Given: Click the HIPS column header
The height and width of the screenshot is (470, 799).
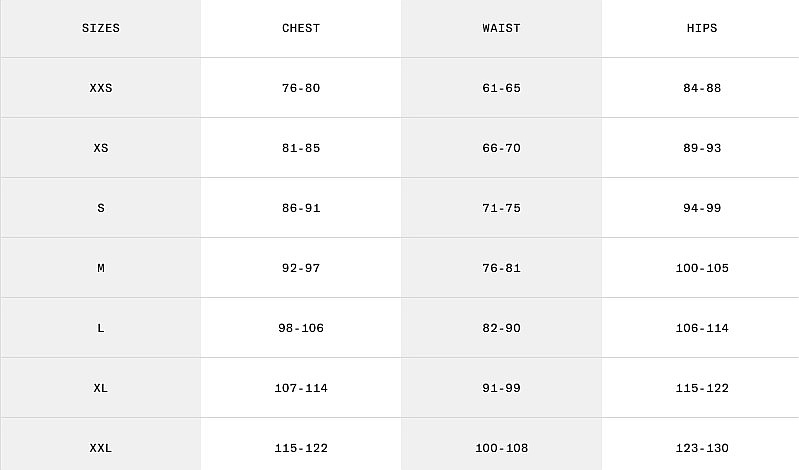Looking at the screenshot, I should click(x=701, y=28).
